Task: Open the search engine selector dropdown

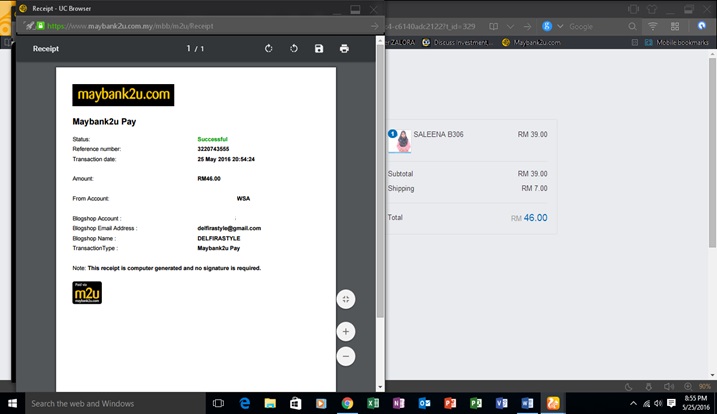Action: point(560,27)
